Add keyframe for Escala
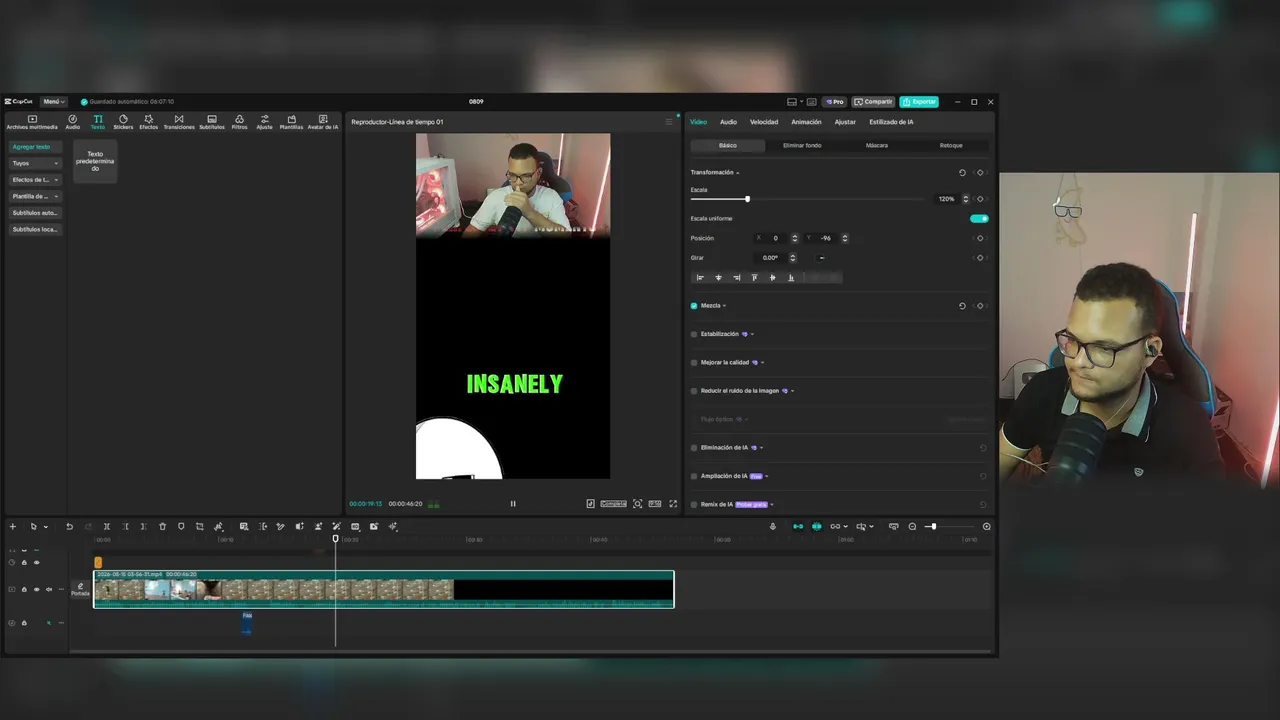This screenshot has width=1280, height=720. coord(980,199)
